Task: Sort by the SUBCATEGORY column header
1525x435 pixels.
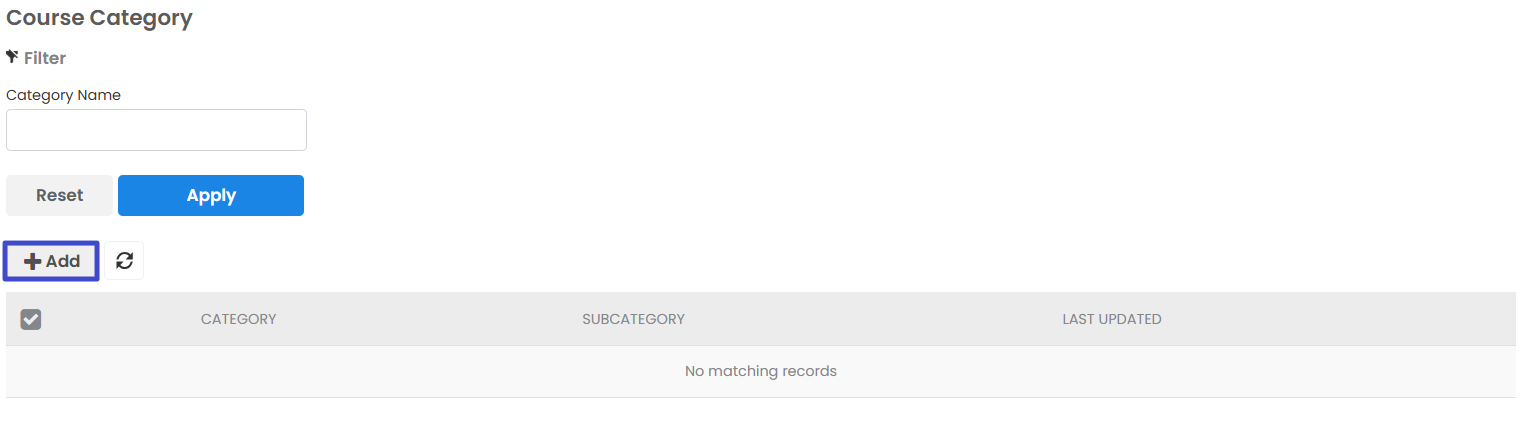Action: coord(633,319)
